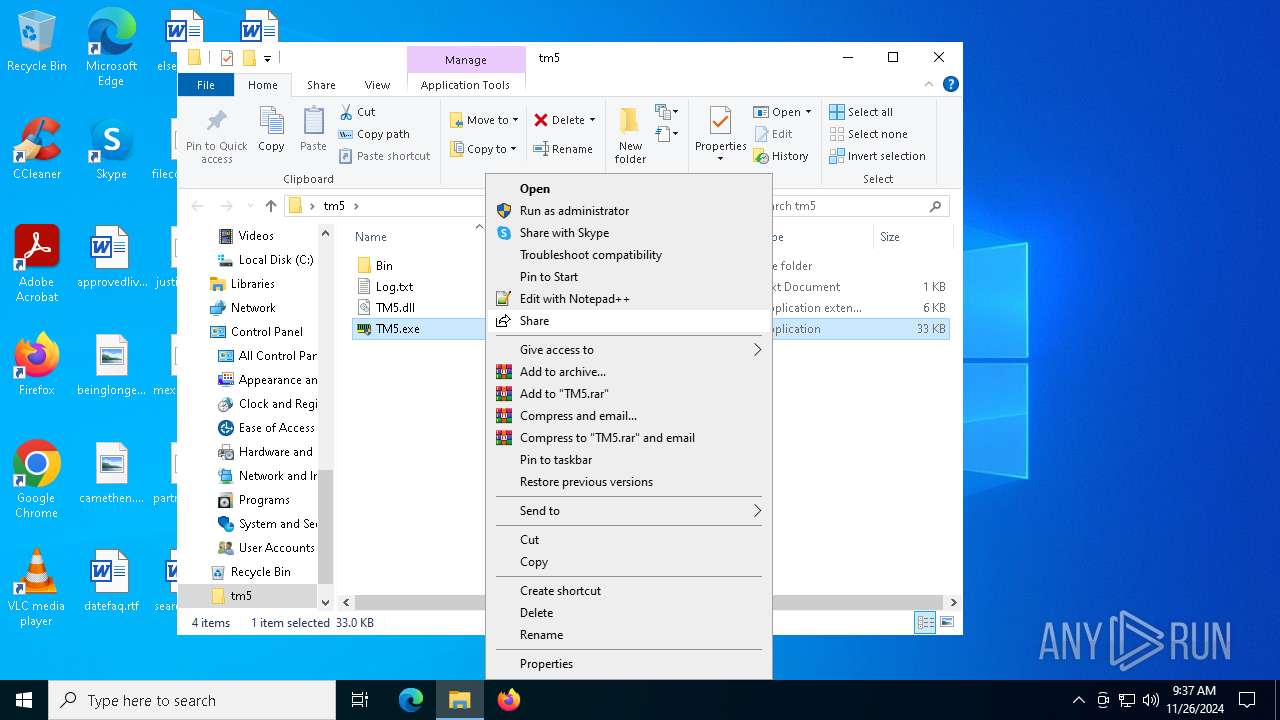Open the Application Tools tab
This screenshot has width=1280, height=720.
[465, 85]
